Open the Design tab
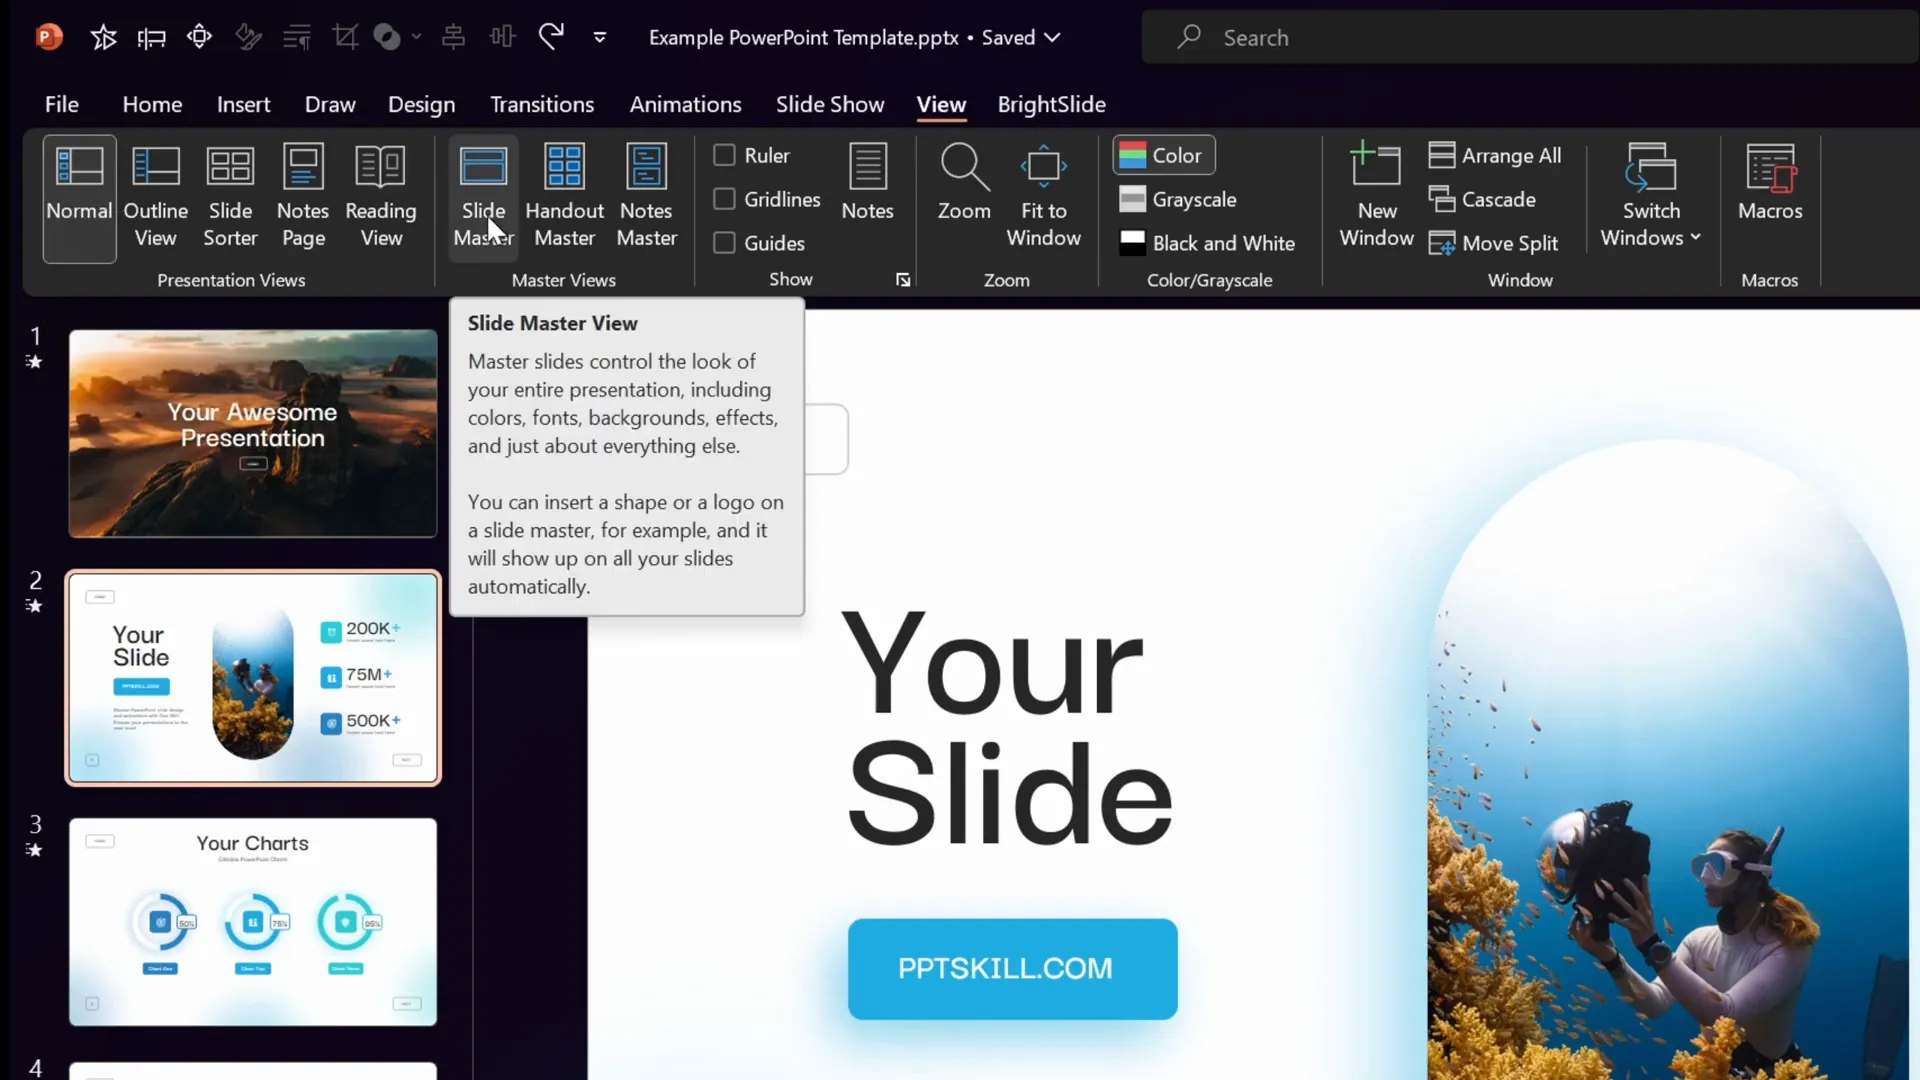This screenshot has width=1920, height=1080. pos(421,104)
